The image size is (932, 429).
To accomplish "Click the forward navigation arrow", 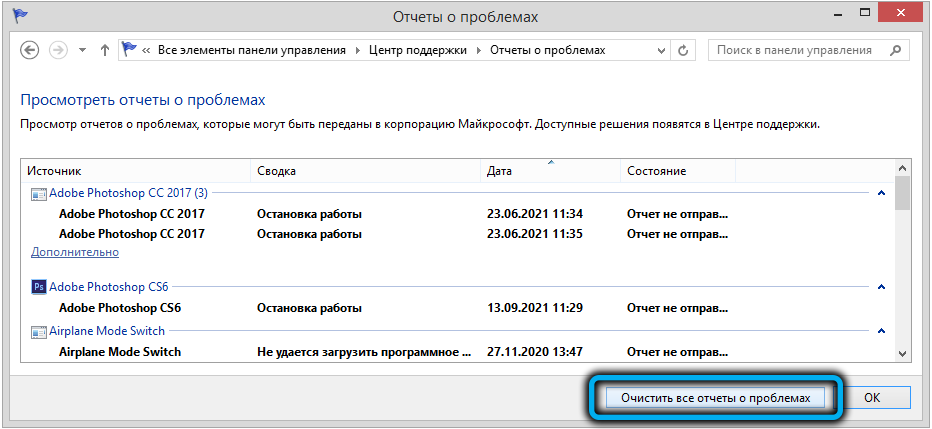I will click(x=58, y=50).
